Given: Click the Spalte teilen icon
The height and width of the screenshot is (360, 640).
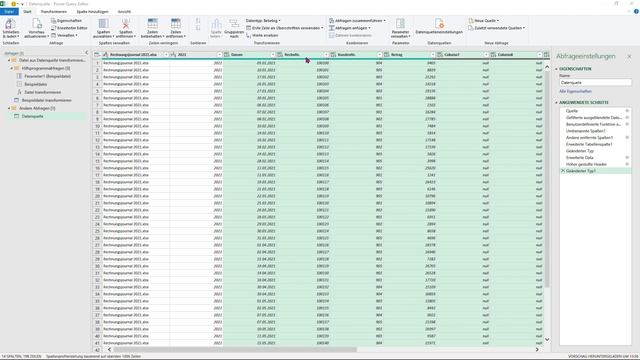Looking at the screenshot, I should [x=216, y=24].
